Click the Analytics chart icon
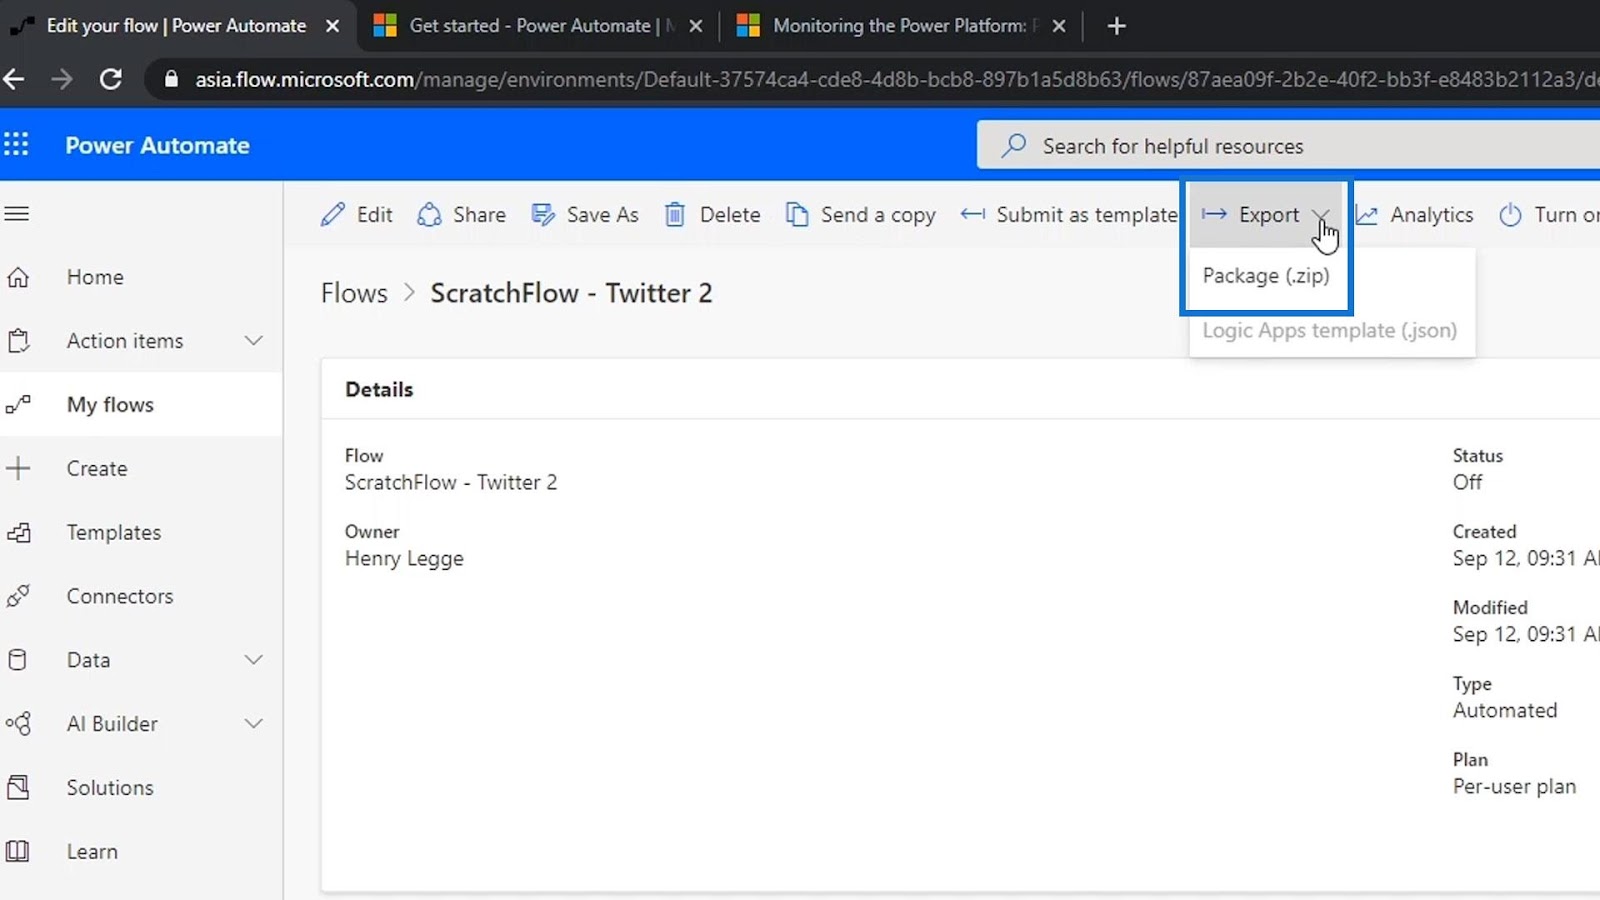 (x=1367, y=215)
